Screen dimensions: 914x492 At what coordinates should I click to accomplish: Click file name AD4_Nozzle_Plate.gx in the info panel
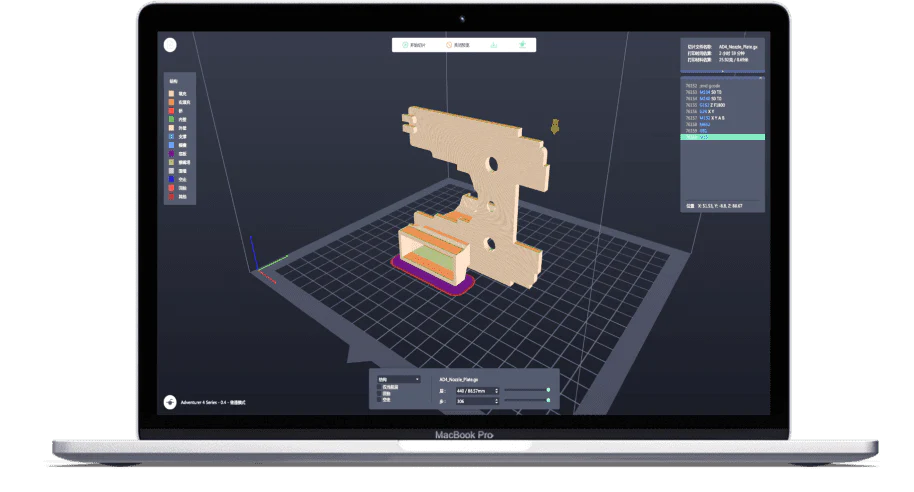738,47
